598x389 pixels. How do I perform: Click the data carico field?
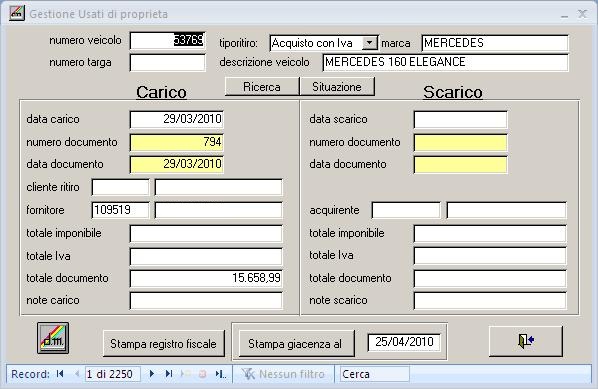click(x=177, y=119)
